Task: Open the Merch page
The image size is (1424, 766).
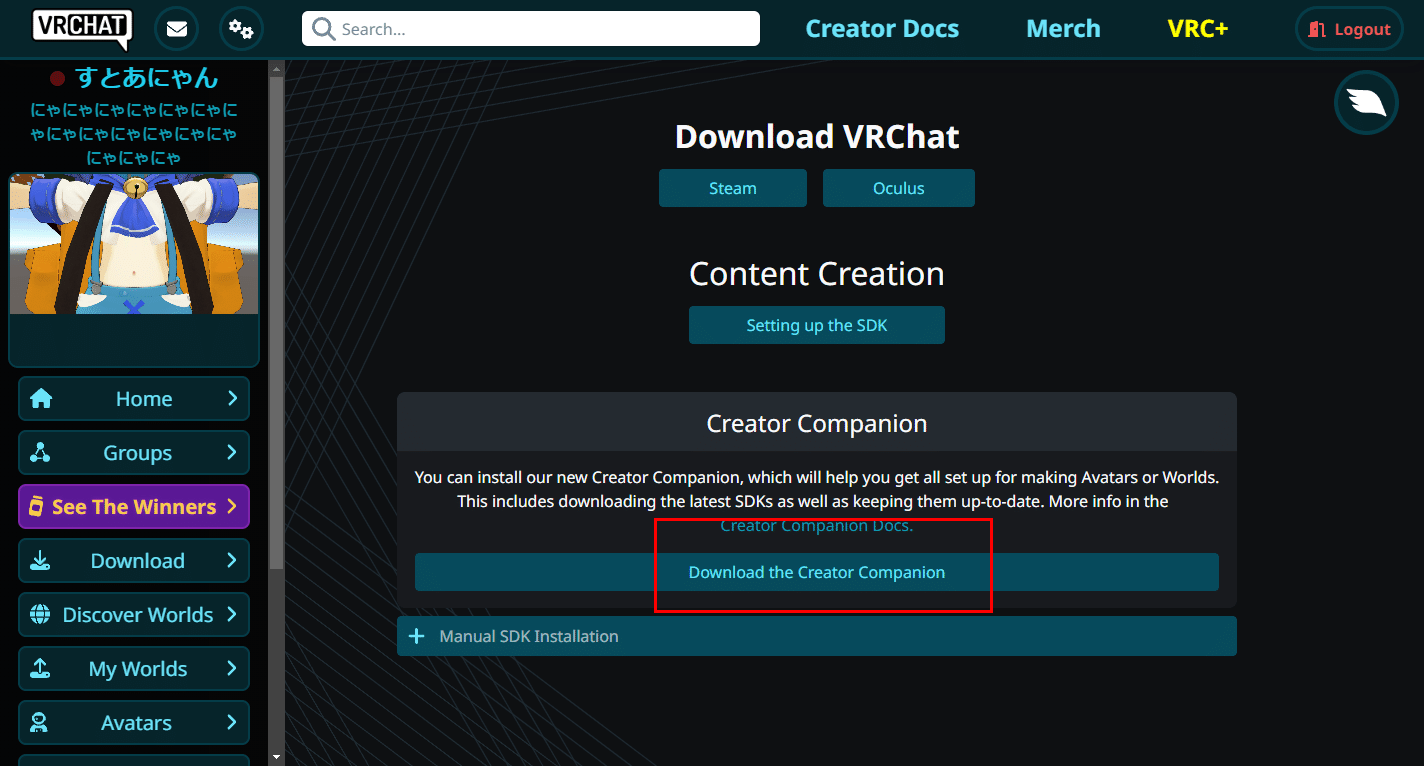Action: [x=1063, y=29]
